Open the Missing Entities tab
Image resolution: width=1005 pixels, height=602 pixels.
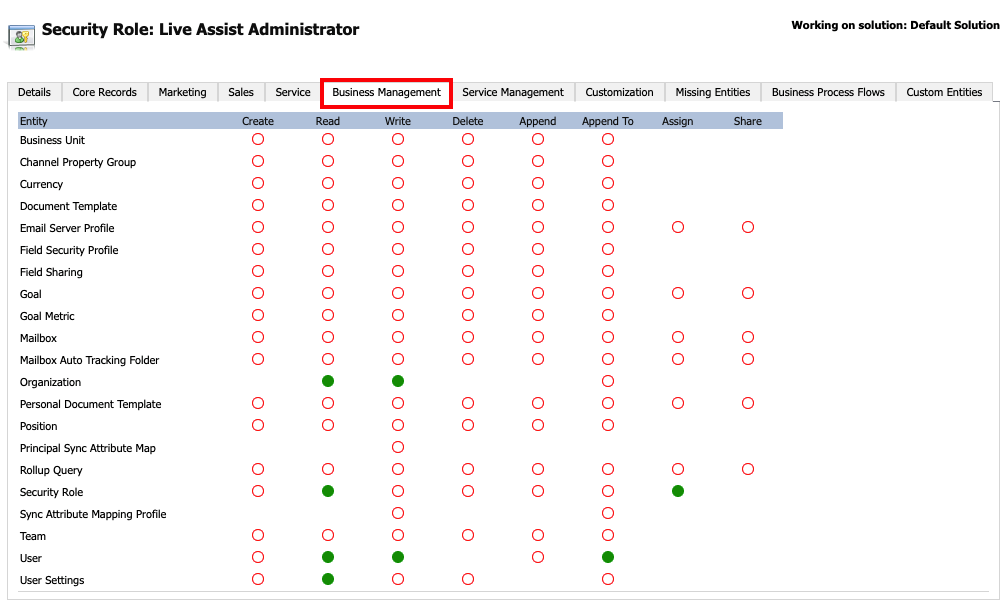coord(713,92)
